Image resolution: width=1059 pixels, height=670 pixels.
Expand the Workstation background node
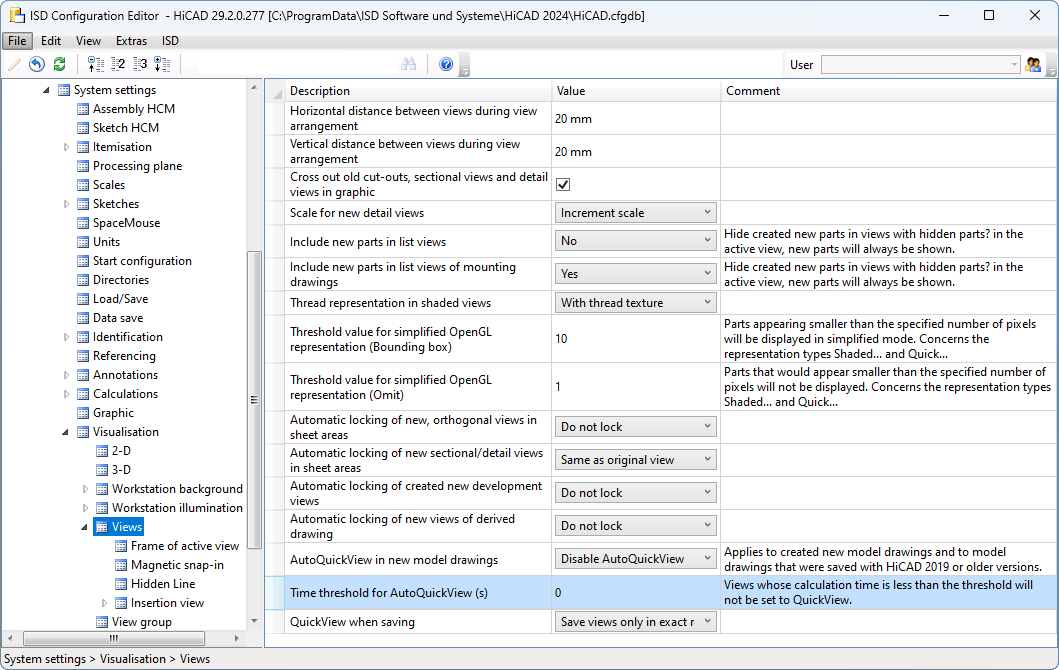point(85,489)
